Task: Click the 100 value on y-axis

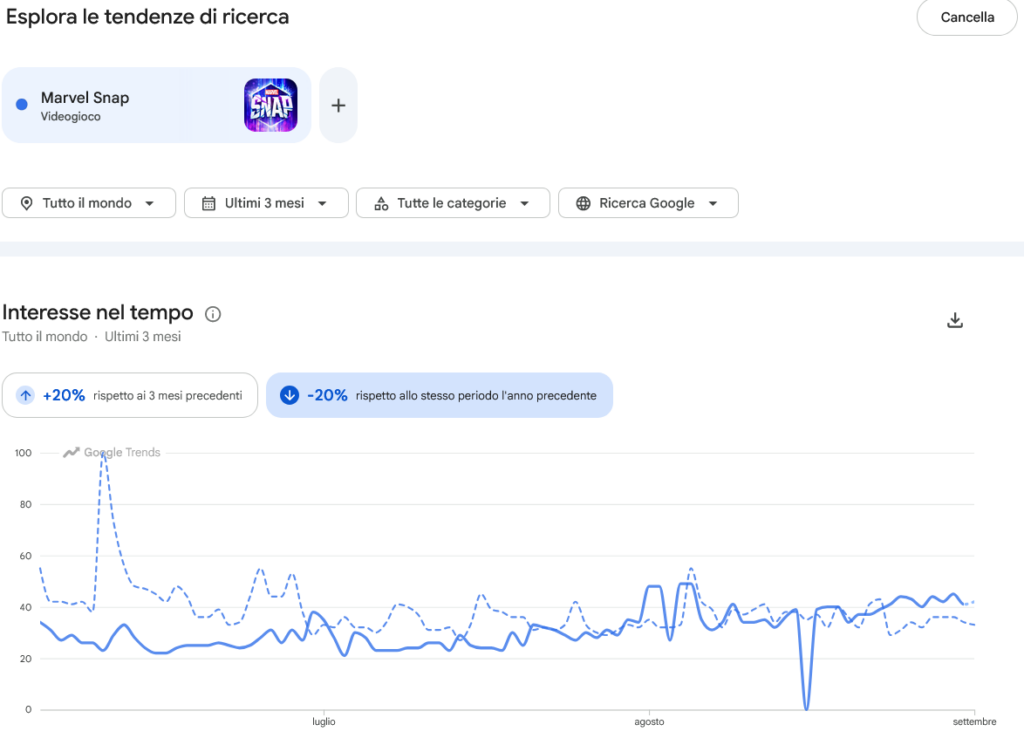Action: (23, 452)
